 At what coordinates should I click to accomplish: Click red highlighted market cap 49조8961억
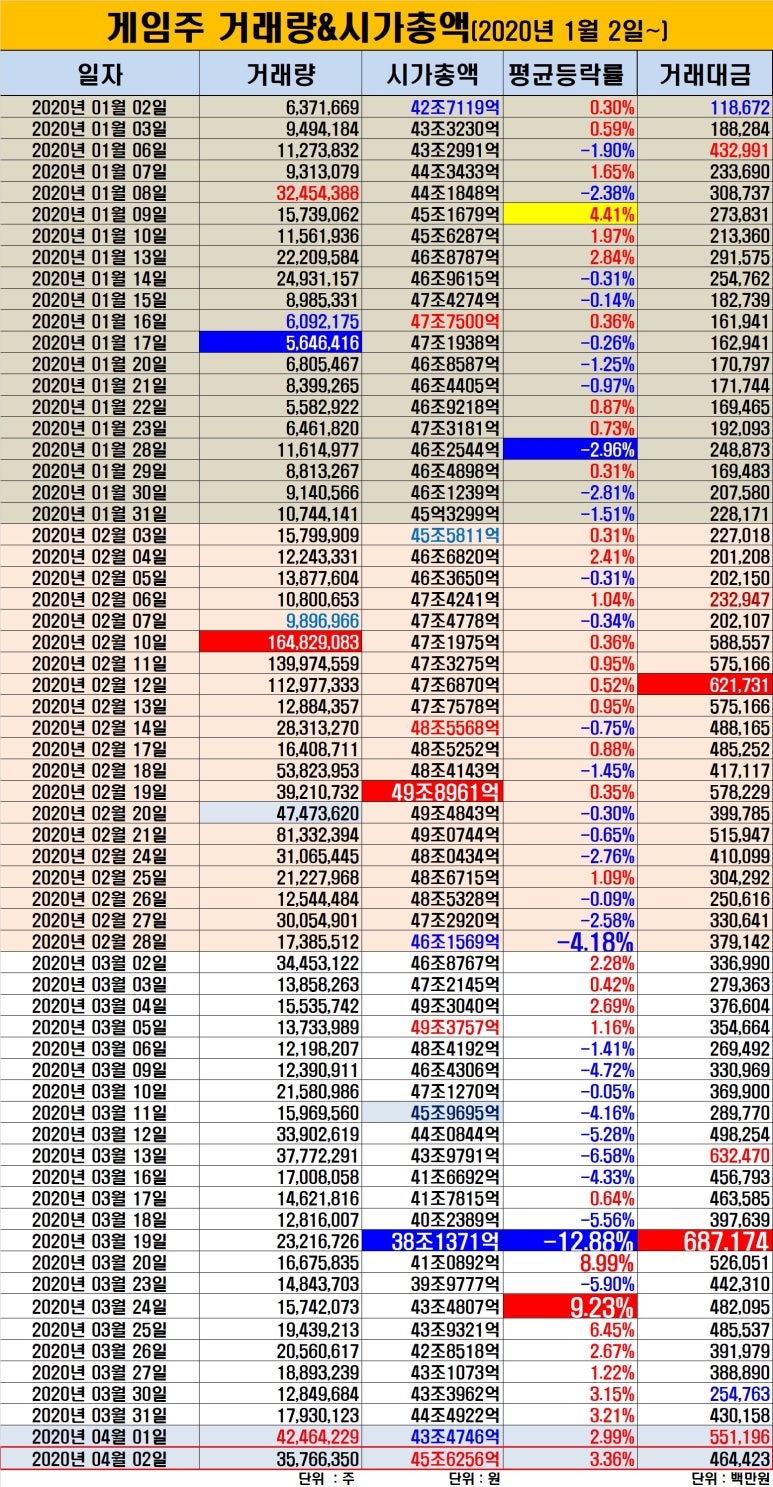[433, 792]
